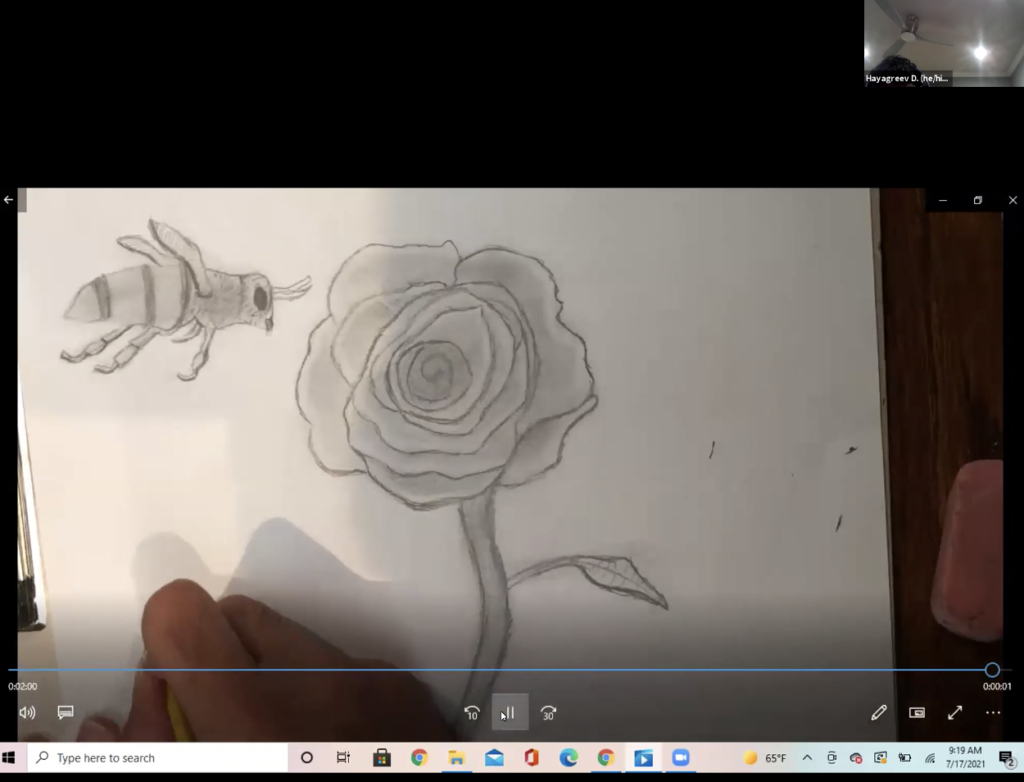Open the pencil edit options
The image size is (1024, 782).
pos(879,713)
